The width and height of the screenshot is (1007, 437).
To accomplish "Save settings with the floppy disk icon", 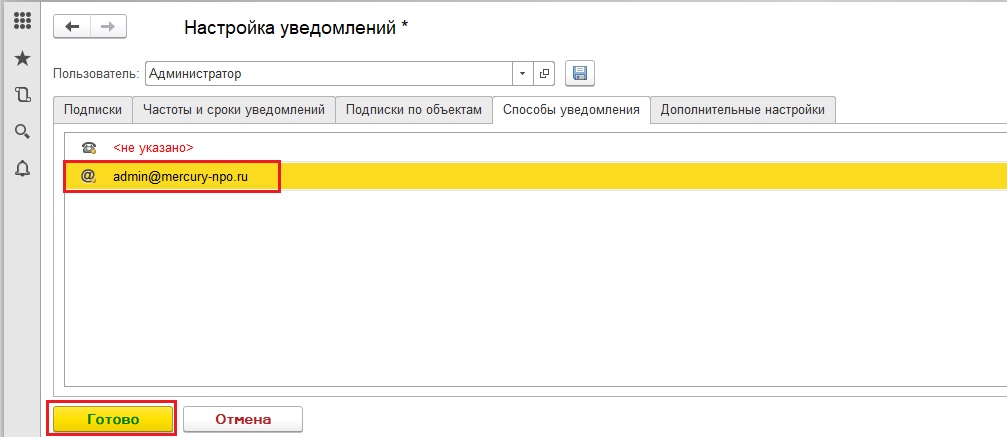I will (580, 74).
